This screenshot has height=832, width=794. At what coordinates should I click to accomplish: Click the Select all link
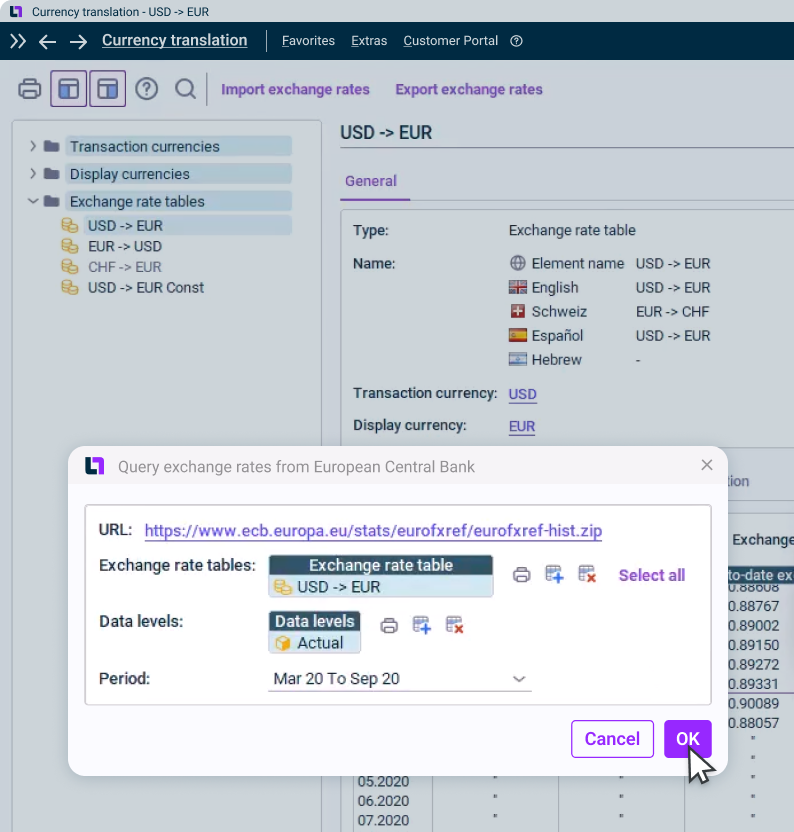click(651, 575)
